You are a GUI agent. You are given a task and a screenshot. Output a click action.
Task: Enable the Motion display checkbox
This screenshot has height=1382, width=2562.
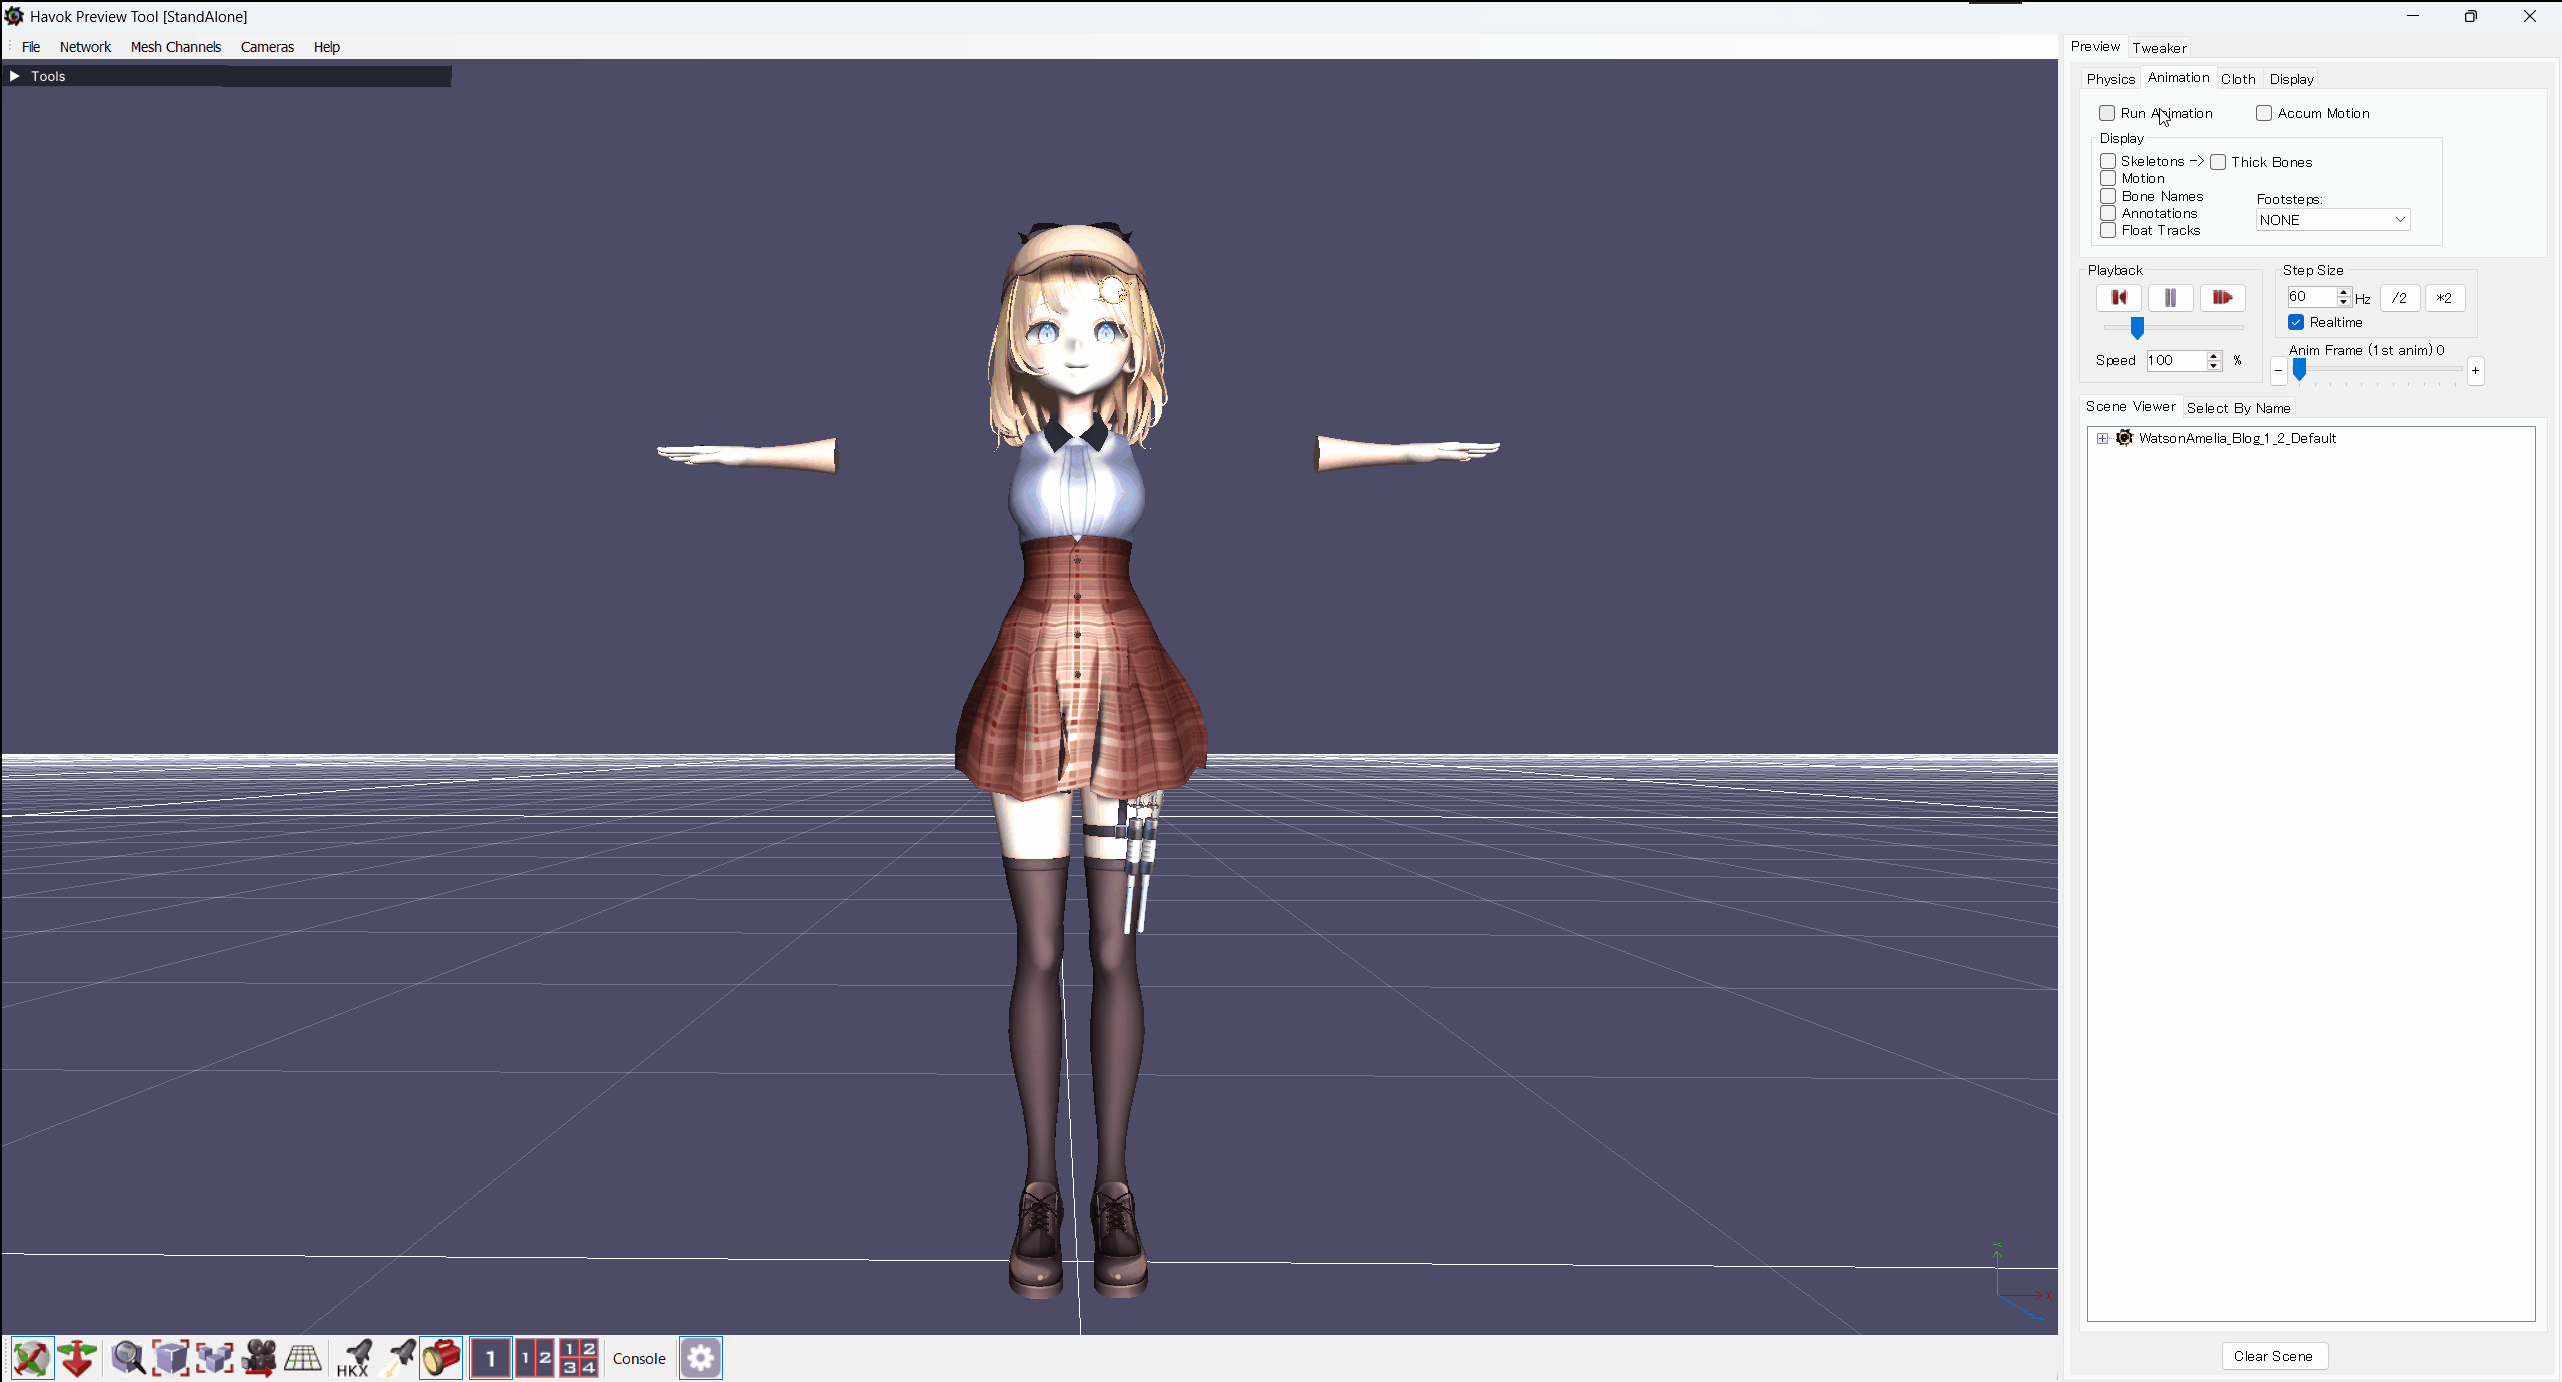tap(2108, 178)
